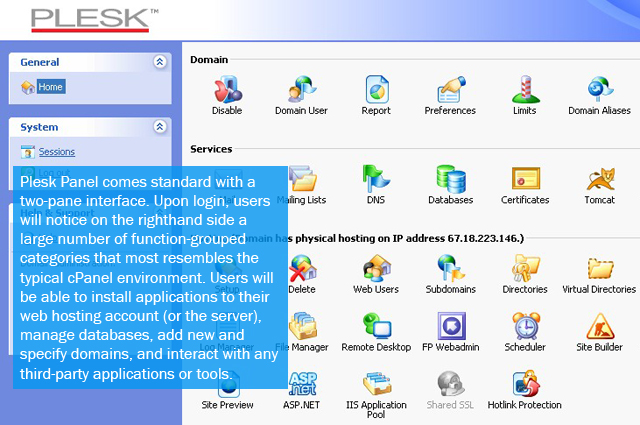Click the Disable domain icon
The image size is (640, 425).
pos(227,91)
